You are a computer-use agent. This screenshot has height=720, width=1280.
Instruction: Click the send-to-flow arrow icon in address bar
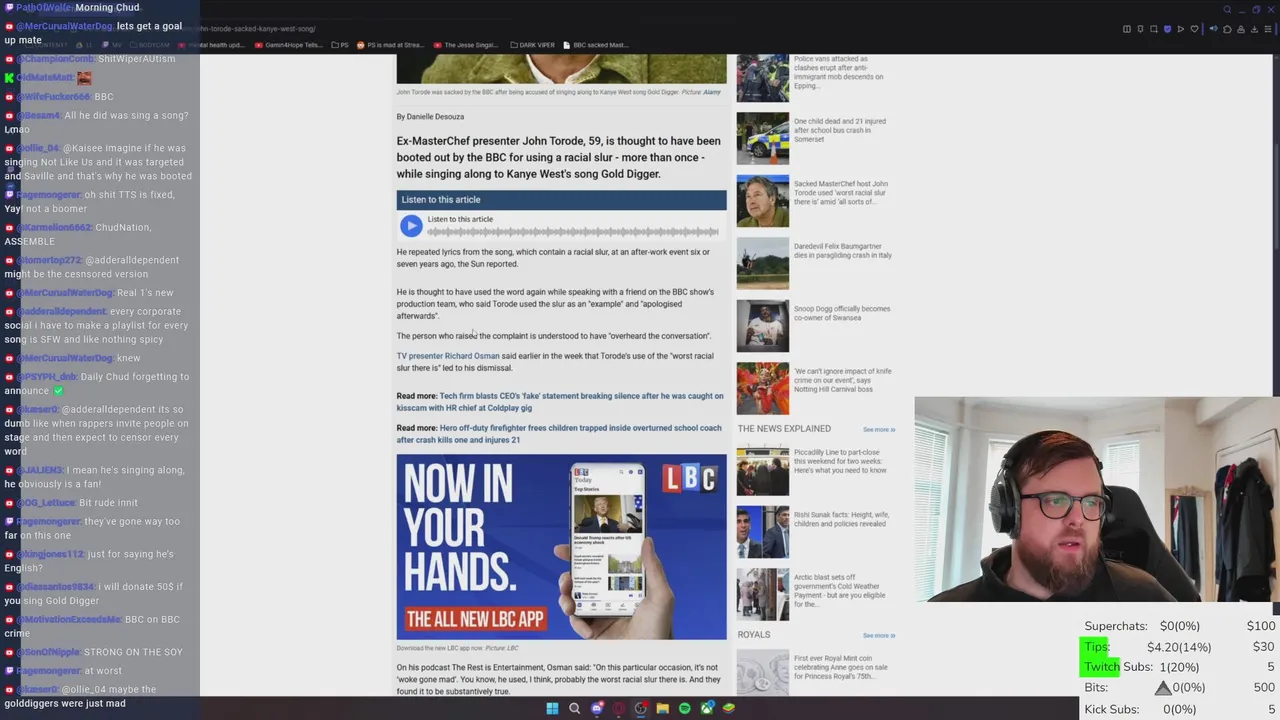click(x=1181, y=29)
